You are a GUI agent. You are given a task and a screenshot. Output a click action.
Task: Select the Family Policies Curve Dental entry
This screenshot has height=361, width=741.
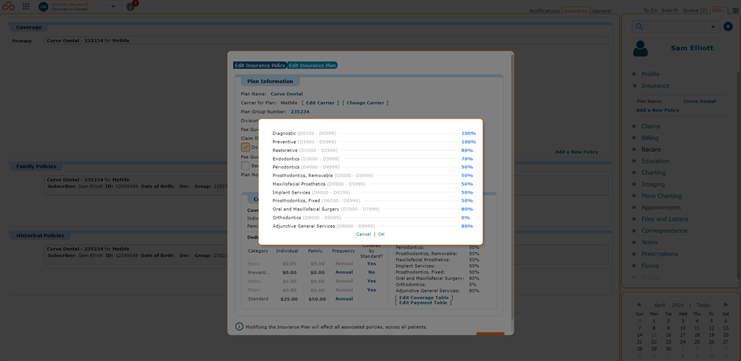pyautogui.click(x=327, y=185)
